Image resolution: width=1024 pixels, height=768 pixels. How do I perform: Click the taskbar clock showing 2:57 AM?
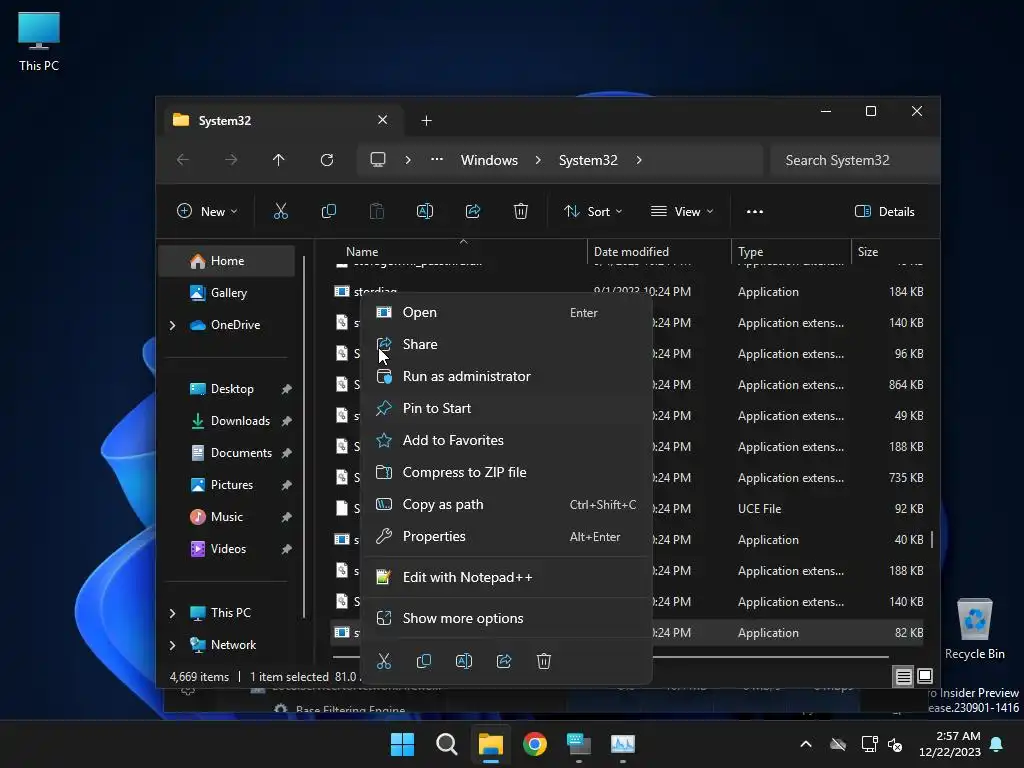coord(950,744)
